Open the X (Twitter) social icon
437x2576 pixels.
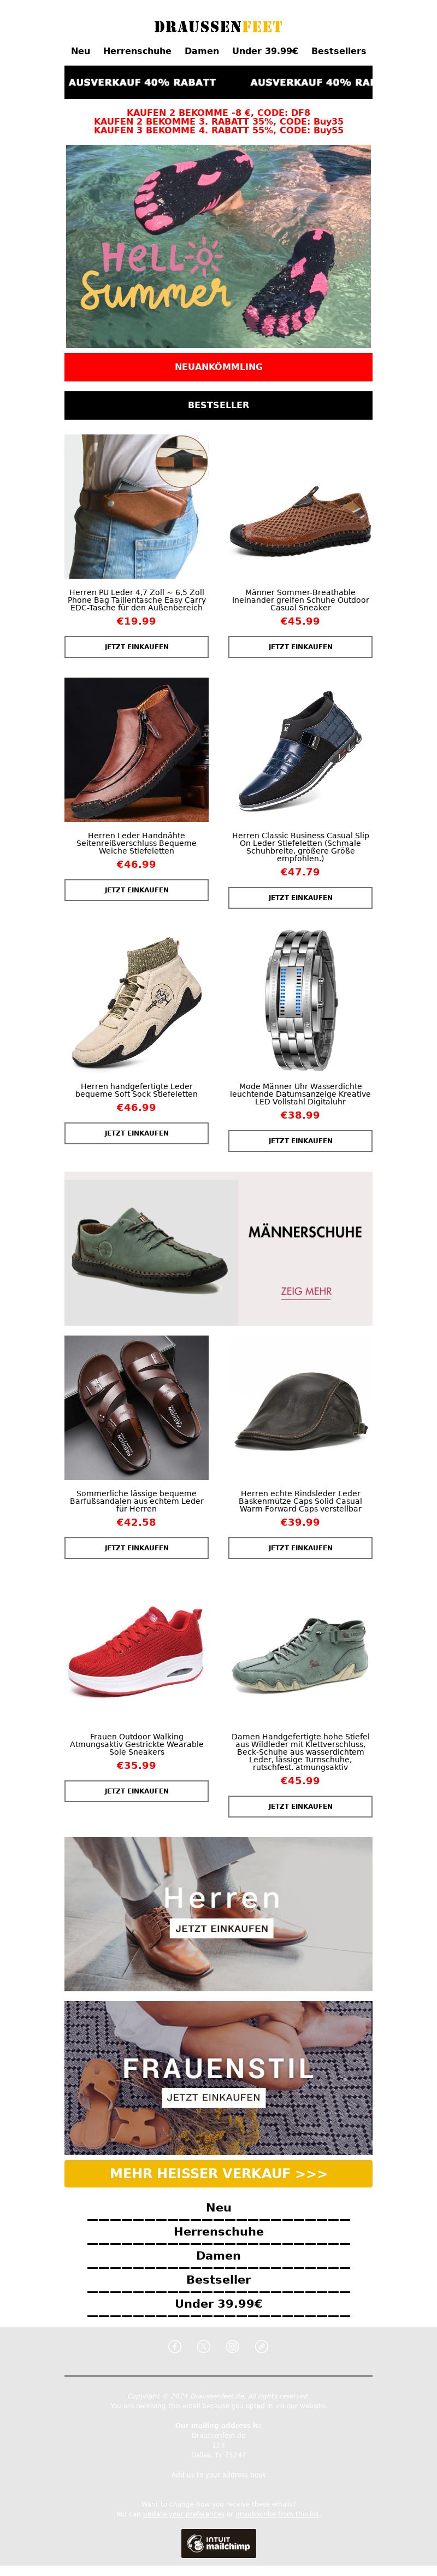(204, 2346)
